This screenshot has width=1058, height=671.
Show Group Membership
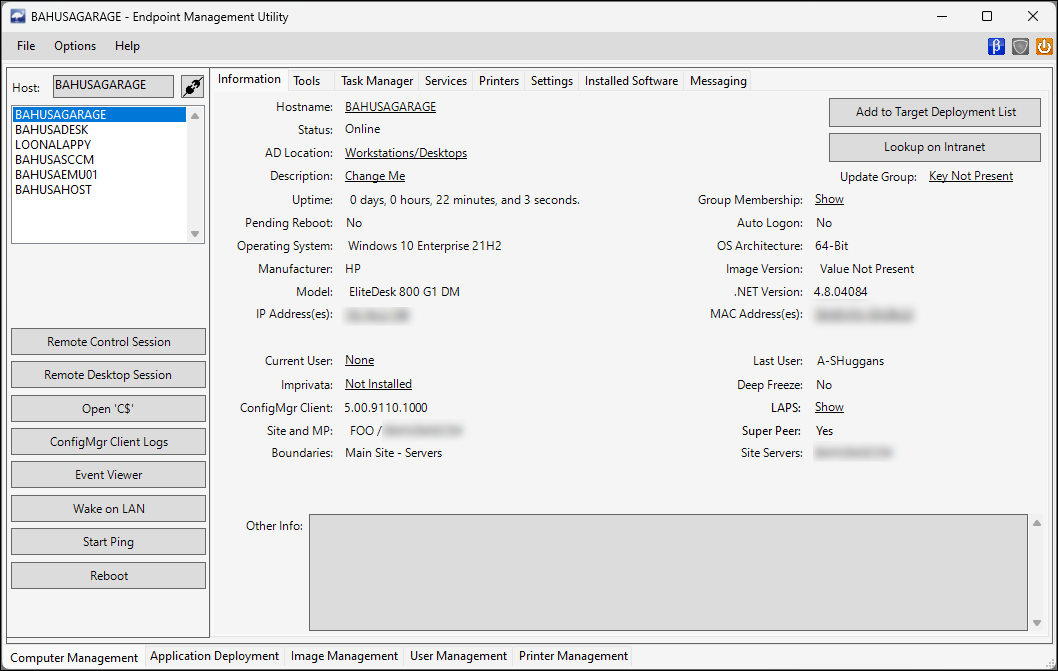tap(829, 199)
